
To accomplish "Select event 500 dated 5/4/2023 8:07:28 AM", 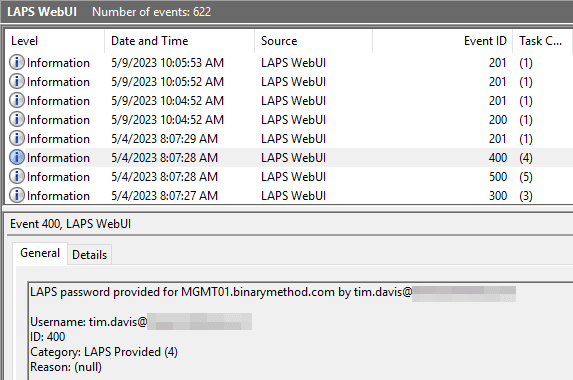I will (x=289, y=176).
